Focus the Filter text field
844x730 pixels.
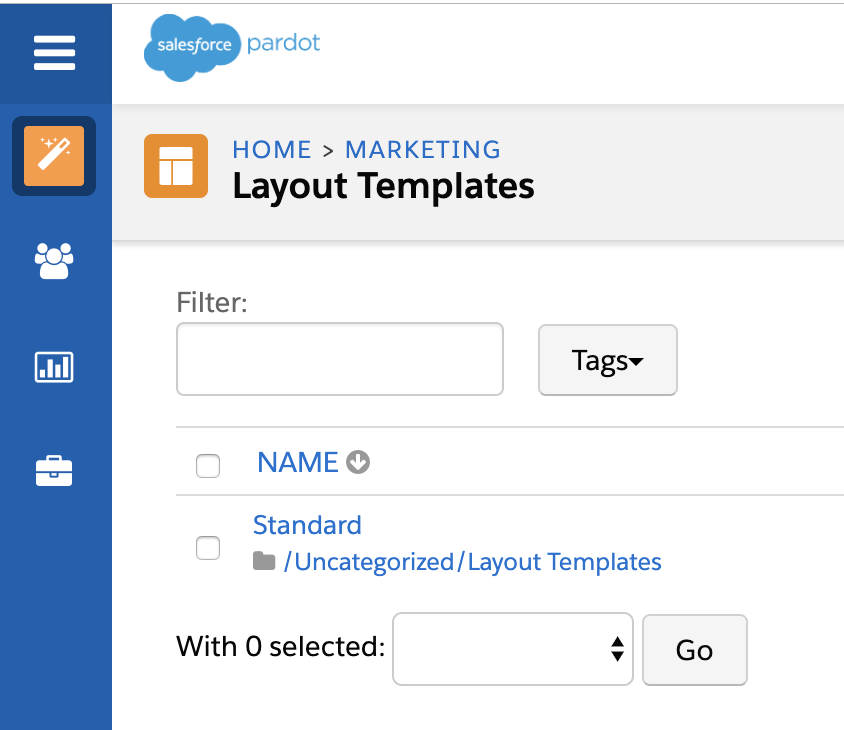point(340,359)
